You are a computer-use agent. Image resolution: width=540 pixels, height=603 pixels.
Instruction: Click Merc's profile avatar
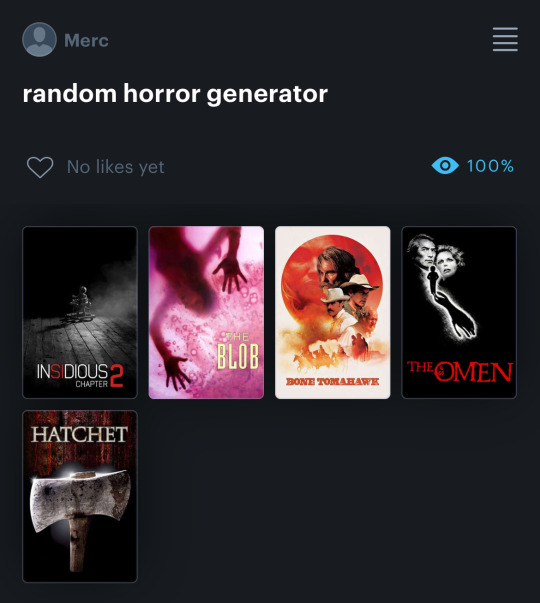tap(39, 39)
